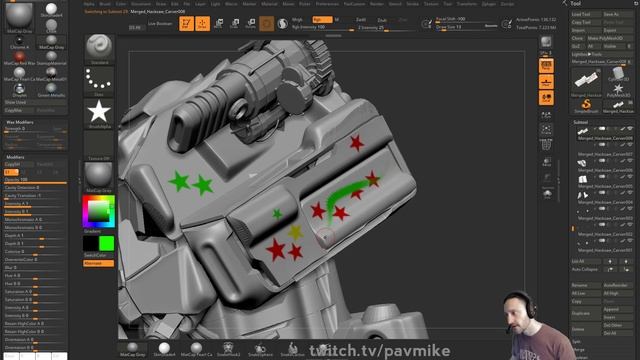
Task: Click Make PolyMesh3D button
Action: 610,38
